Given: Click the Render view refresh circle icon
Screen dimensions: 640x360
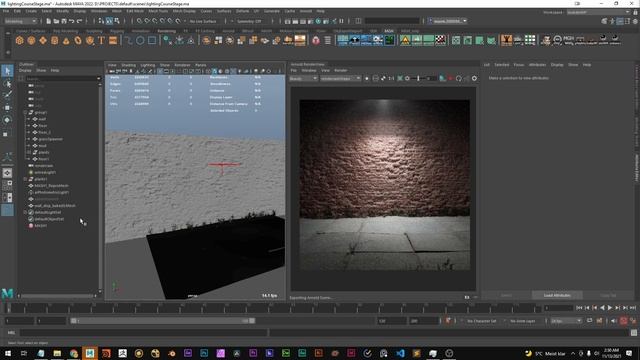Looking at the screenshot, I should tap(459, 78).
